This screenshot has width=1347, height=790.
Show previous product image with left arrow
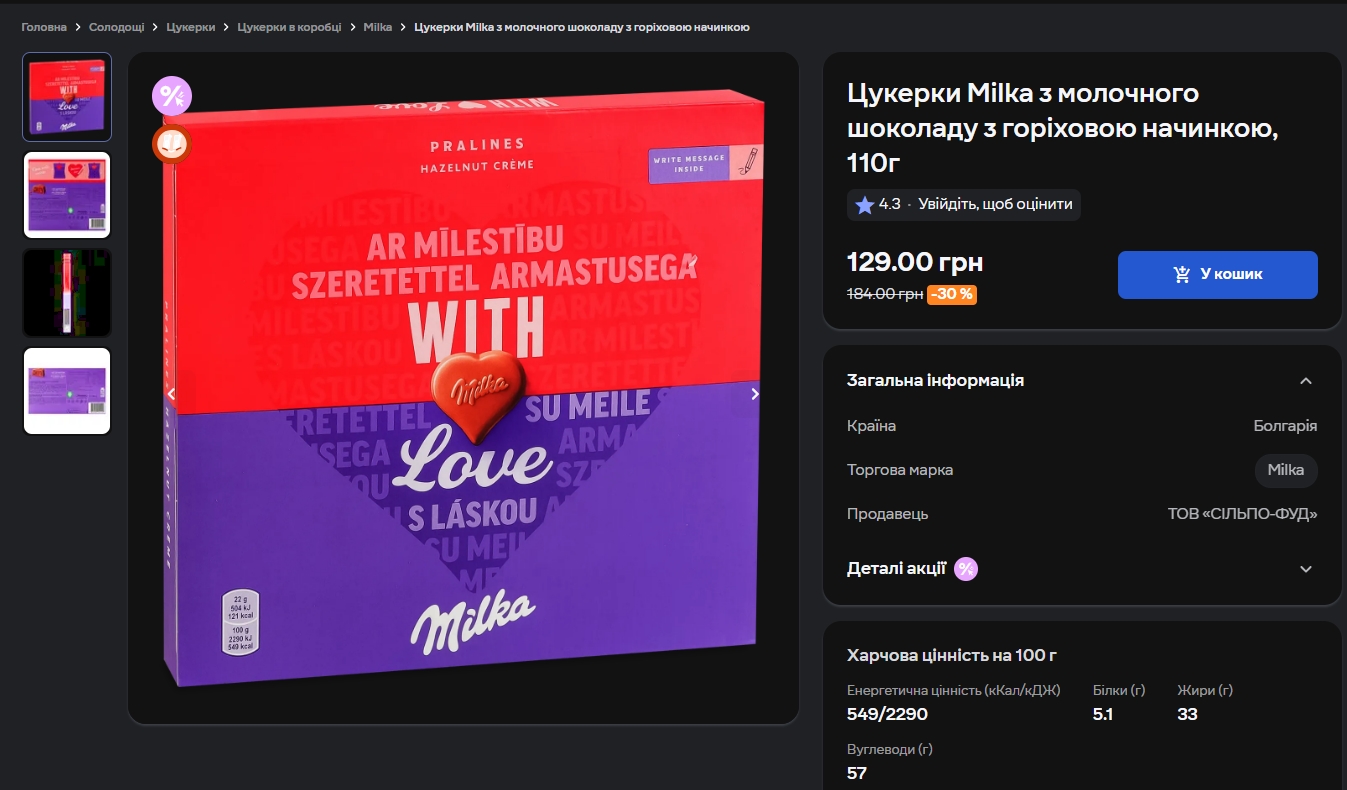(171, 394)
